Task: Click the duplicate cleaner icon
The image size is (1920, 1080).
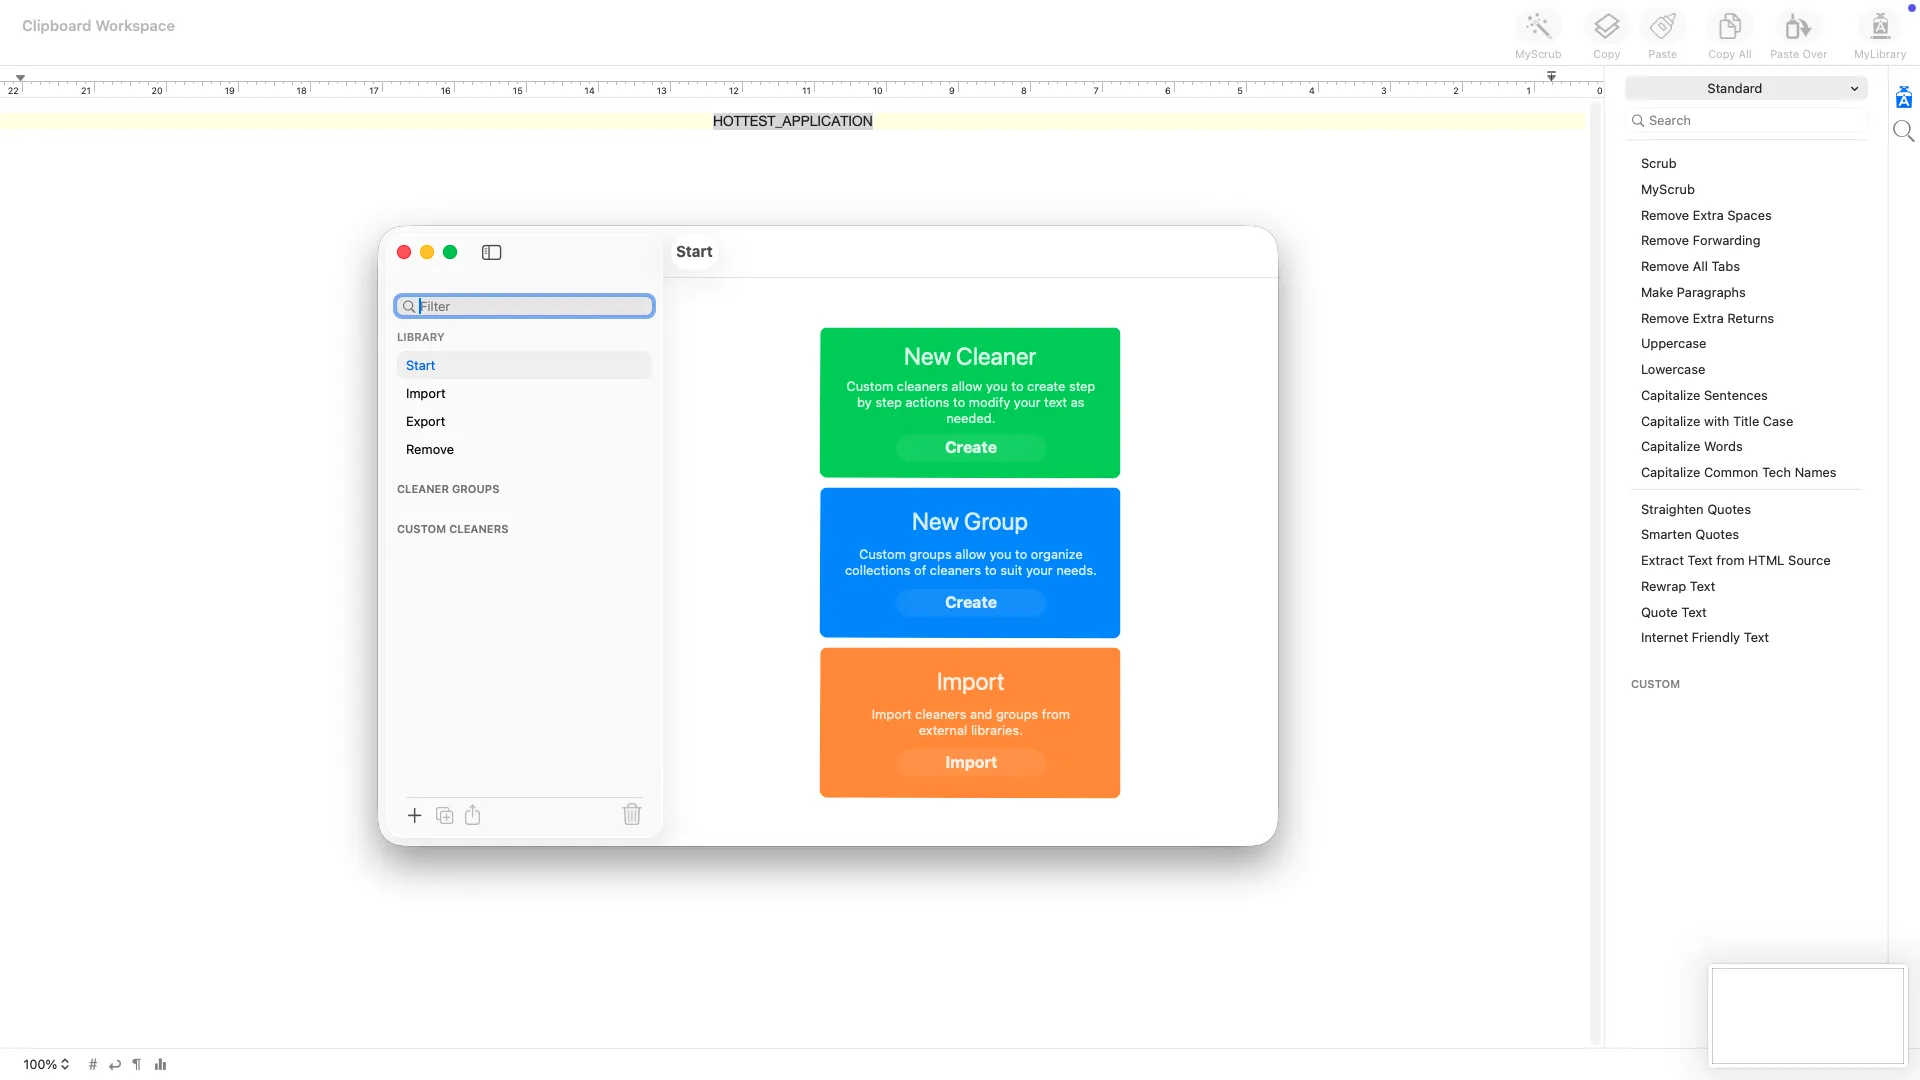Action: click(445, 816)
